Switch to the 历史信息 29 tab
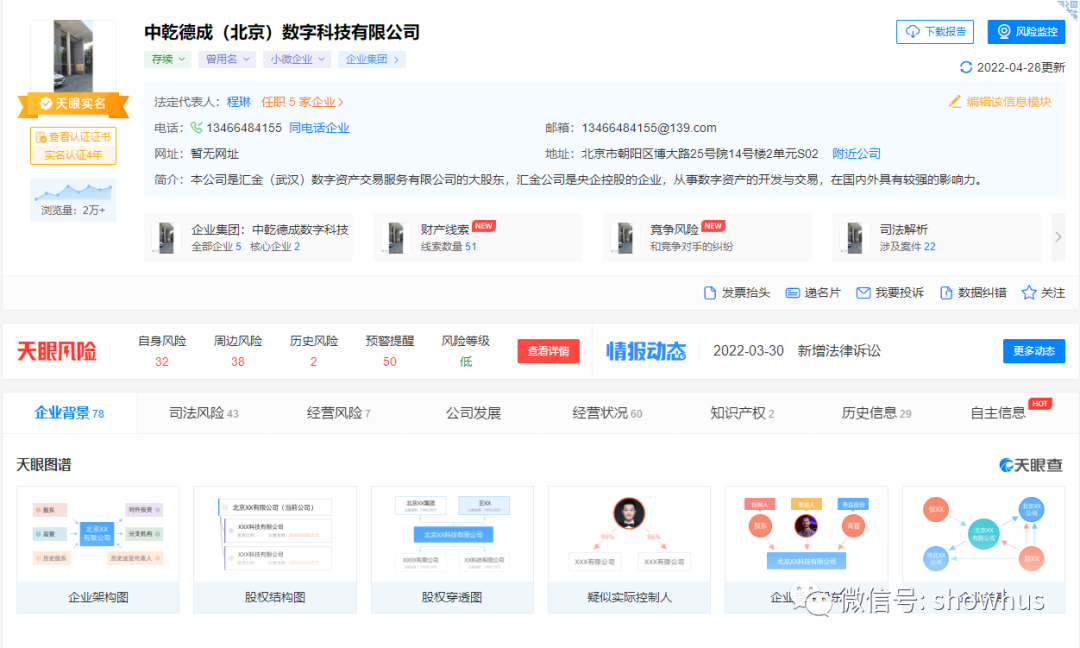The width and height of the screenshot is (1080, 648). (876, 413)
